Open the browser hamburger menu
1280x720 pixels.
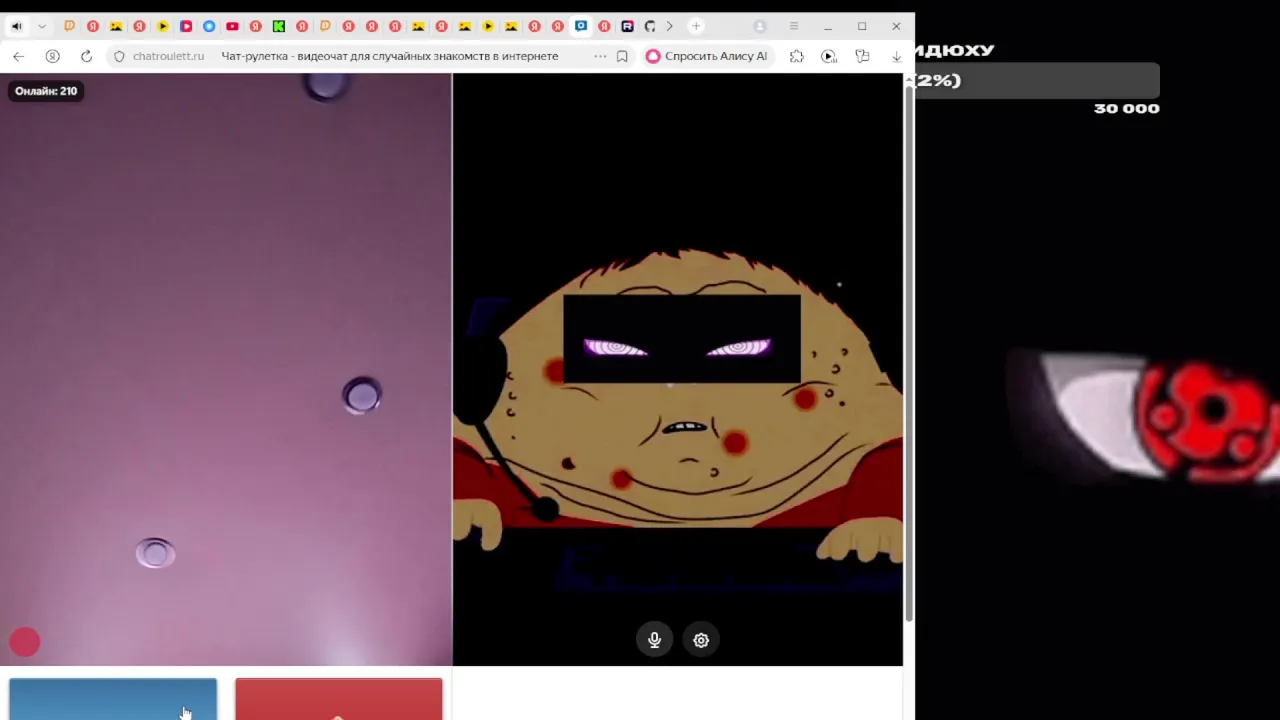[794, 26]
